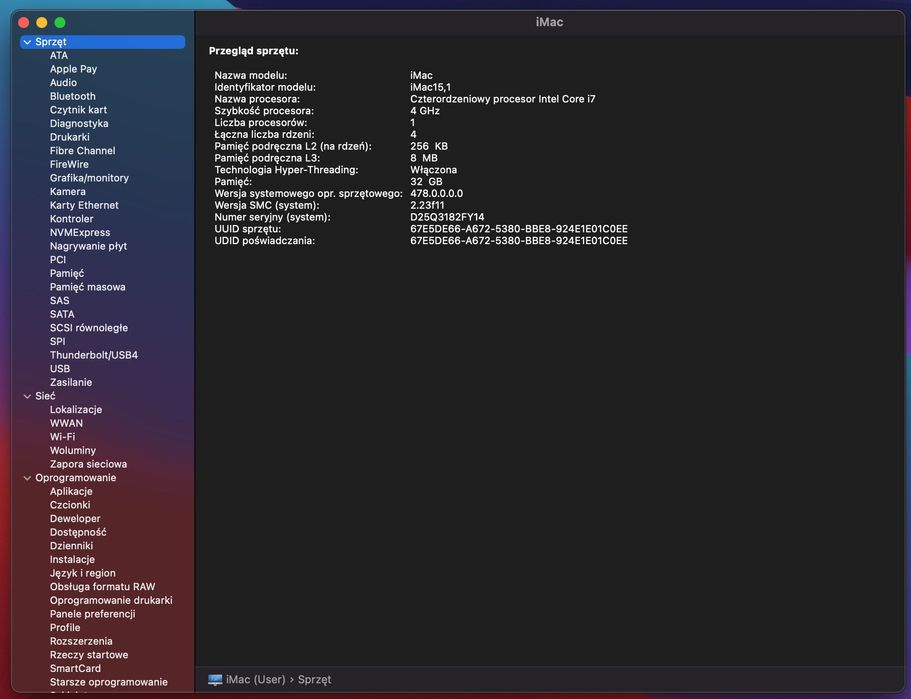This screenshot has height=699, width=911.
Task: Select Diagnostyka in the sidebar
Action: (x=79, y=123)
